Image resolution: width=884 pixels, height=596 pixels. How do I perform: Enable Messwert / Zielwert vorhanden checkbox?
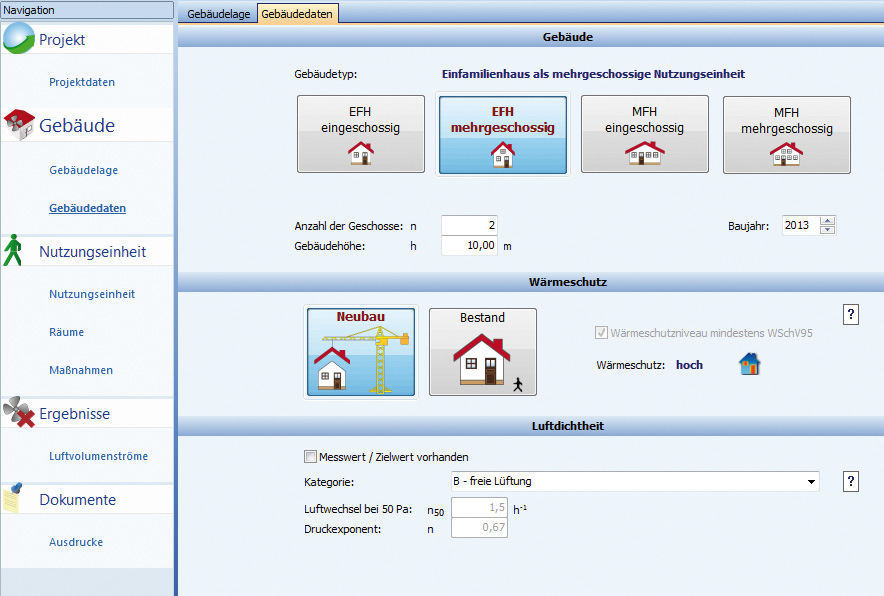coord(310,456)
